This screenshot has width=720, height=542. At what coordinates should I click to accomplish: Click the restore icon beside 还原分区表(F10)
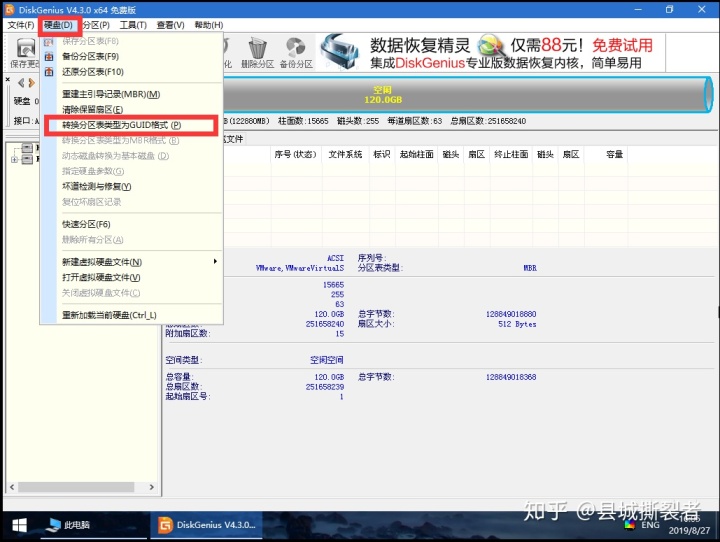click(x=49, y=72)
